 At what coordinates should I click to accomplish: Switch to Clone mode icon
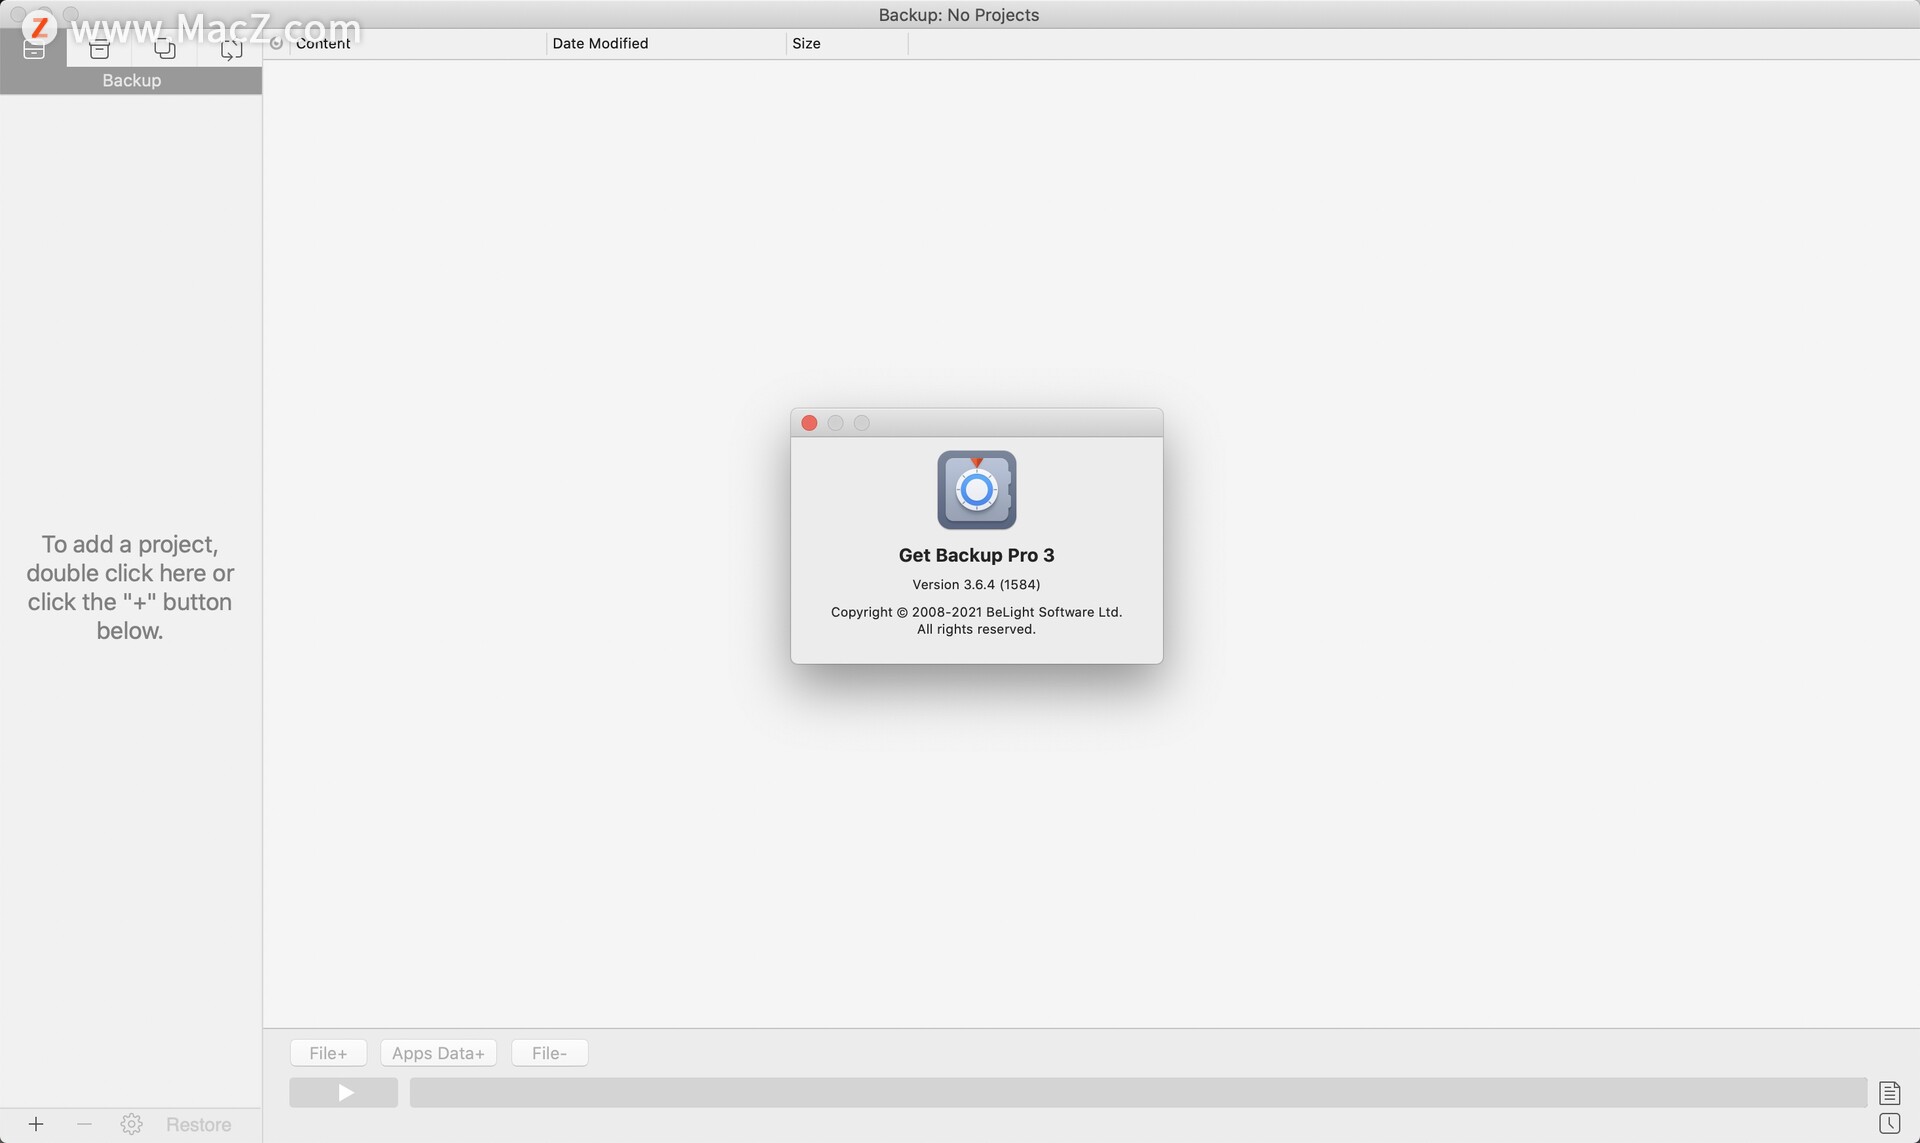tap(164, 47)
